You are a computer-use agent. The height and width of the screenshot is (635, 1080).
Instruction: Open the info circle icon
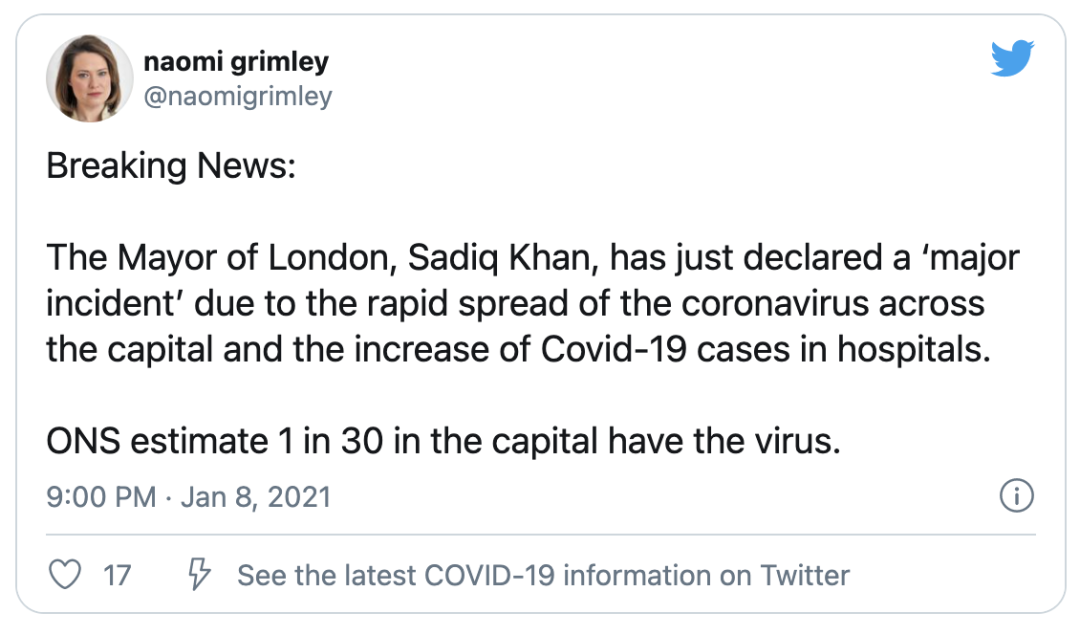pyautogui.click(x=1017, y=496)
